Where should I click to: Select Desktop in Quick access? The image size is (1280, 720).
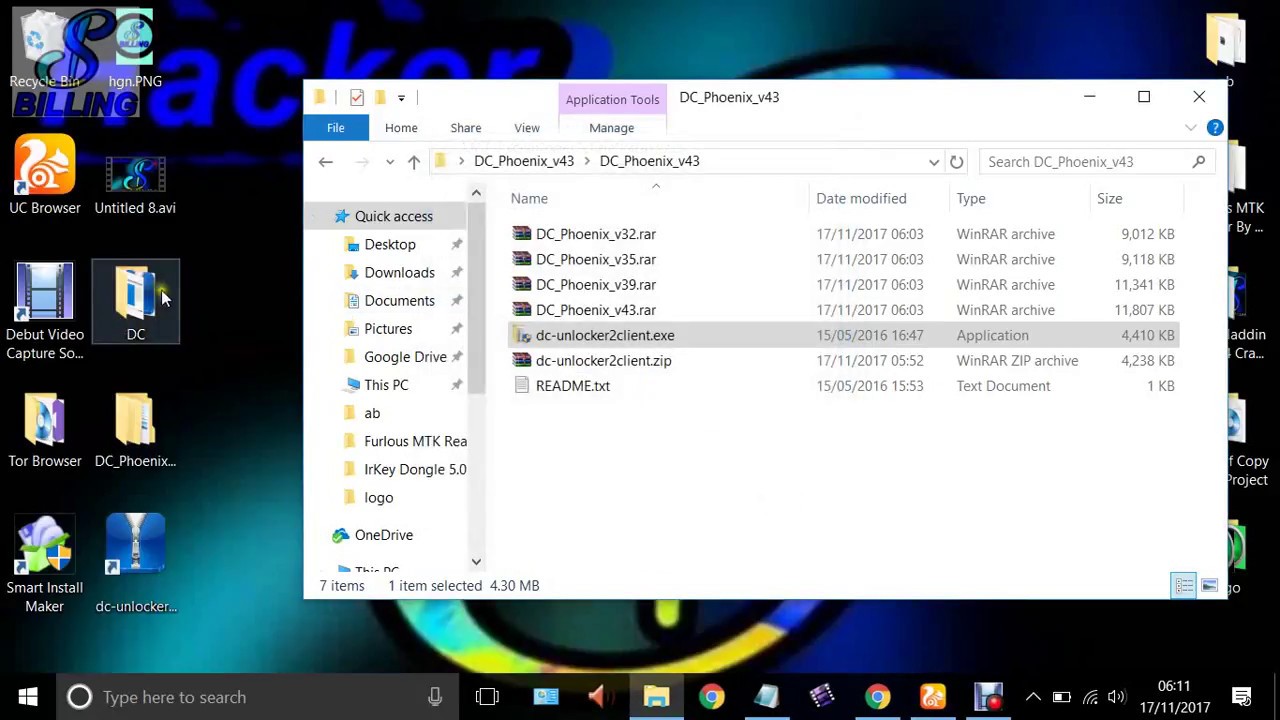[390, 244]
